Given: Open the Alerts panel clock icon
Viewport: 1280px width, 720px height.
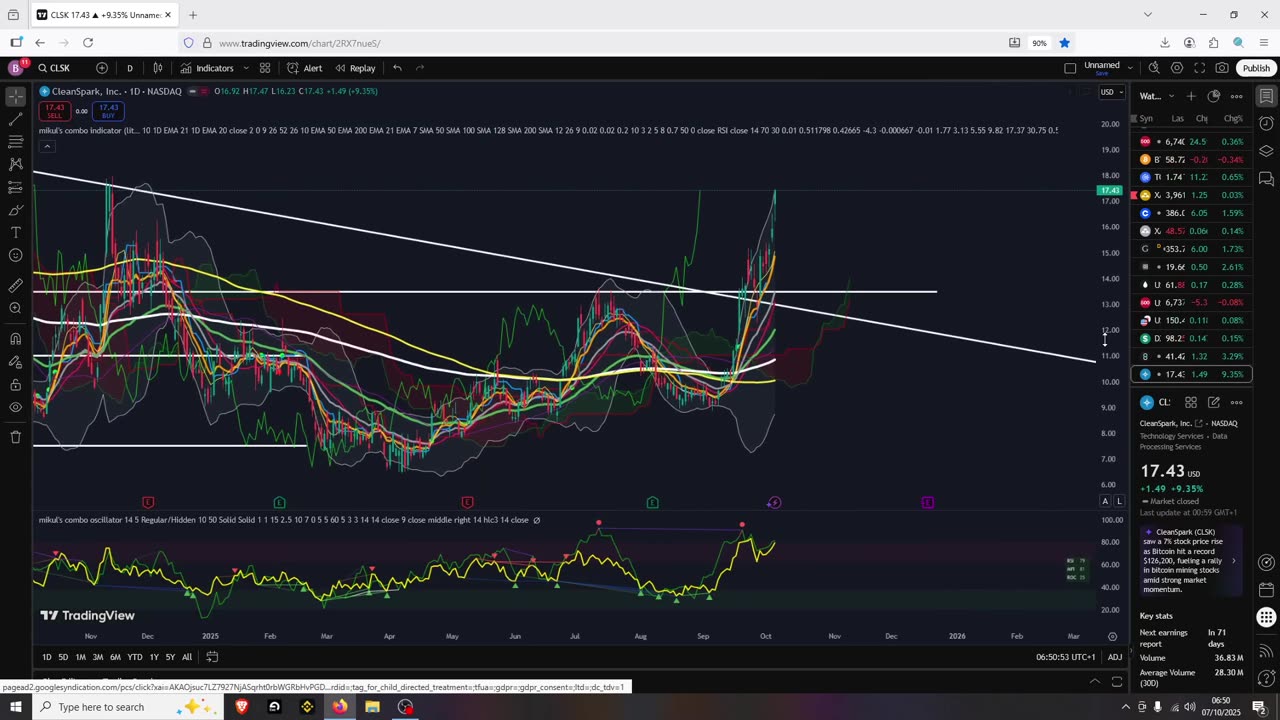Looking at the screenshot, I should 1266,124.
